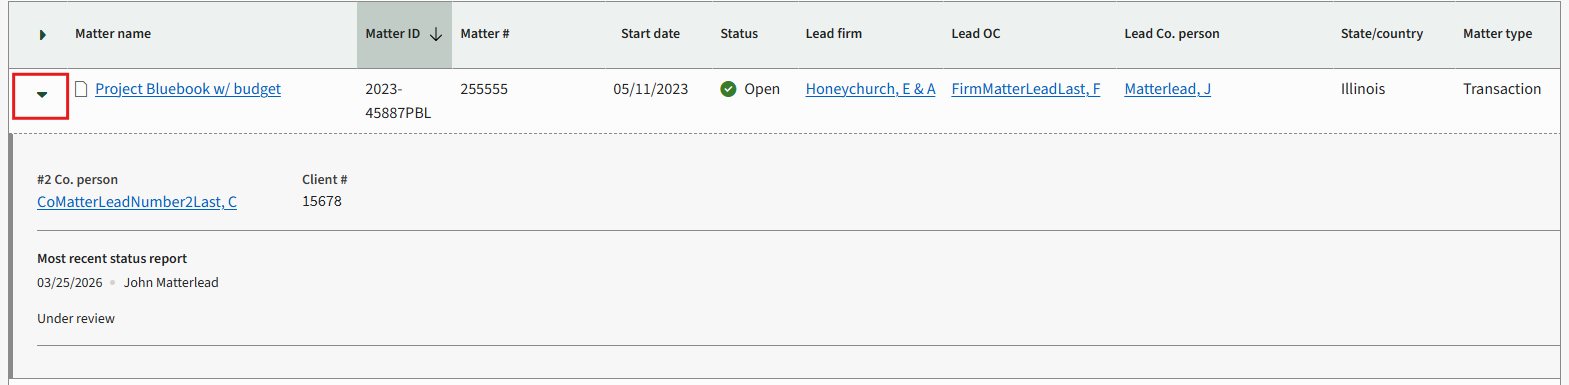Sort by Matter # column header
The height and width of the screenshot is (385, 1569).
pos(485,34)
